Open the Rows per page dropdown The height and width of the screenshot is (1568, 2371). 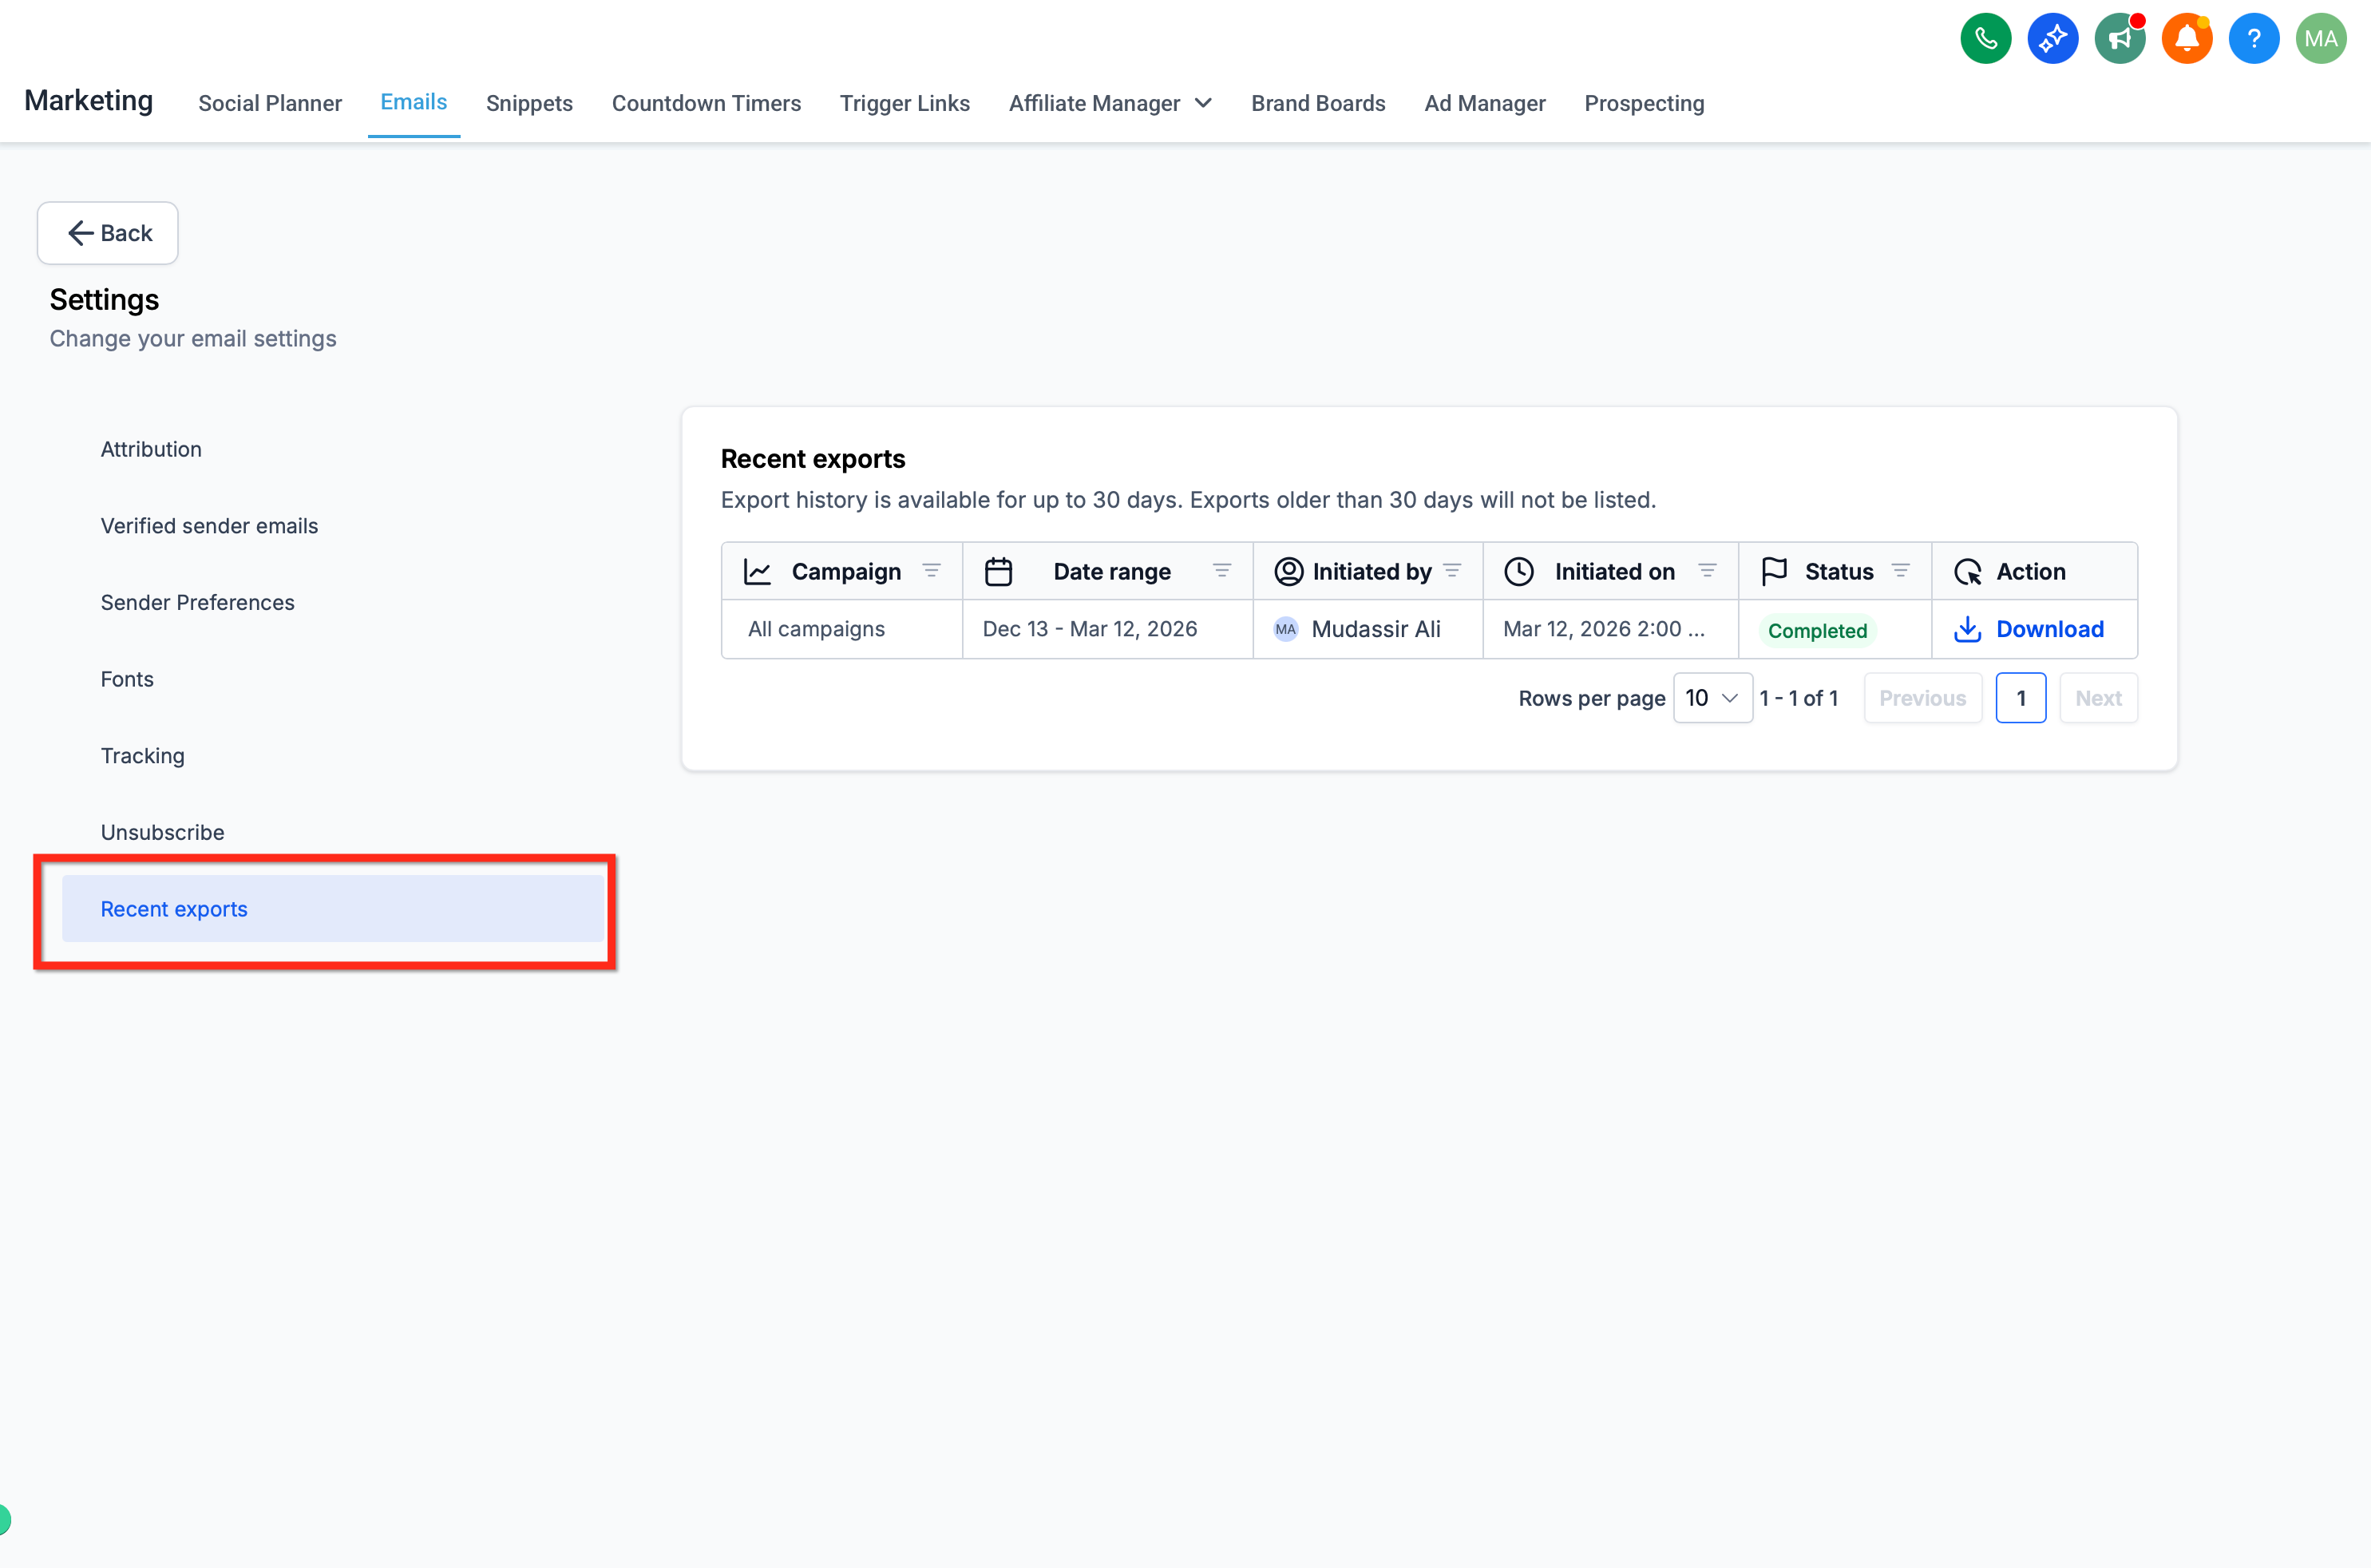click(x=1712, y=698)
